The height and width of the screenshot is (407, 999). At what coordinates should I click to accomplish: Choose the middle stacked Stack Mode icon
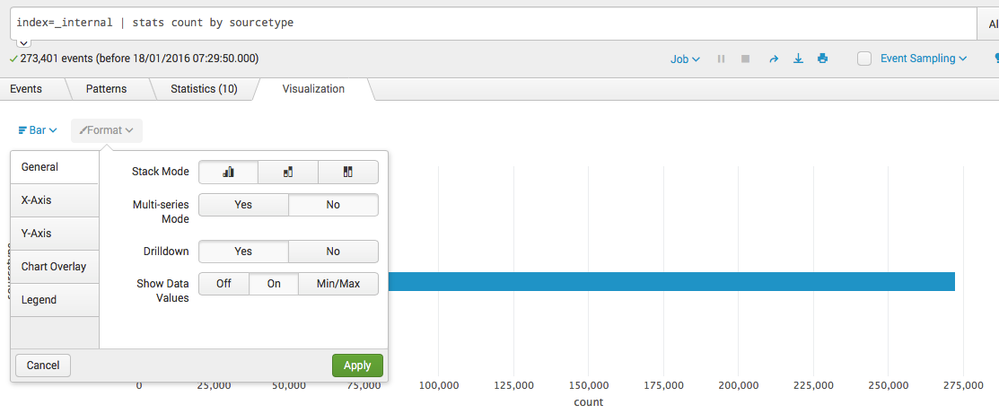[288, 172]
